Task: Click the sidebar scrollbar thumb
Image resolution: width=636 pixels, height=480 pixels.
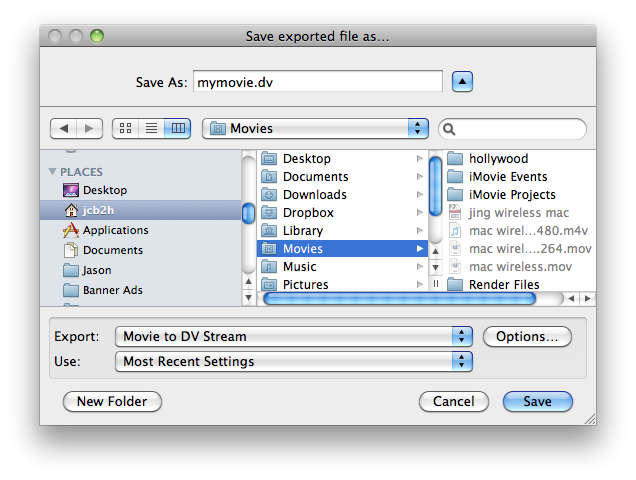Action: (x=248, y=213)
